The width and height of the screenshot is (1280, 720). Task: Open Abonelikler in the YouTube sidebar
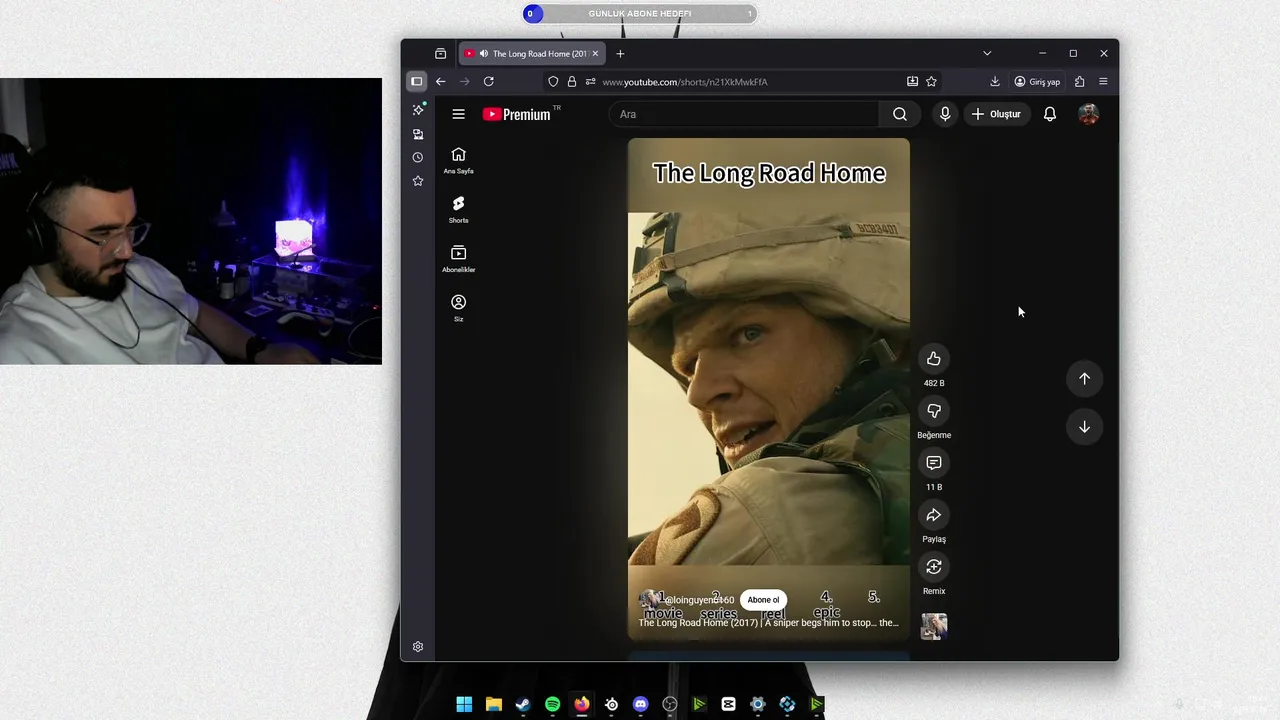458,258
